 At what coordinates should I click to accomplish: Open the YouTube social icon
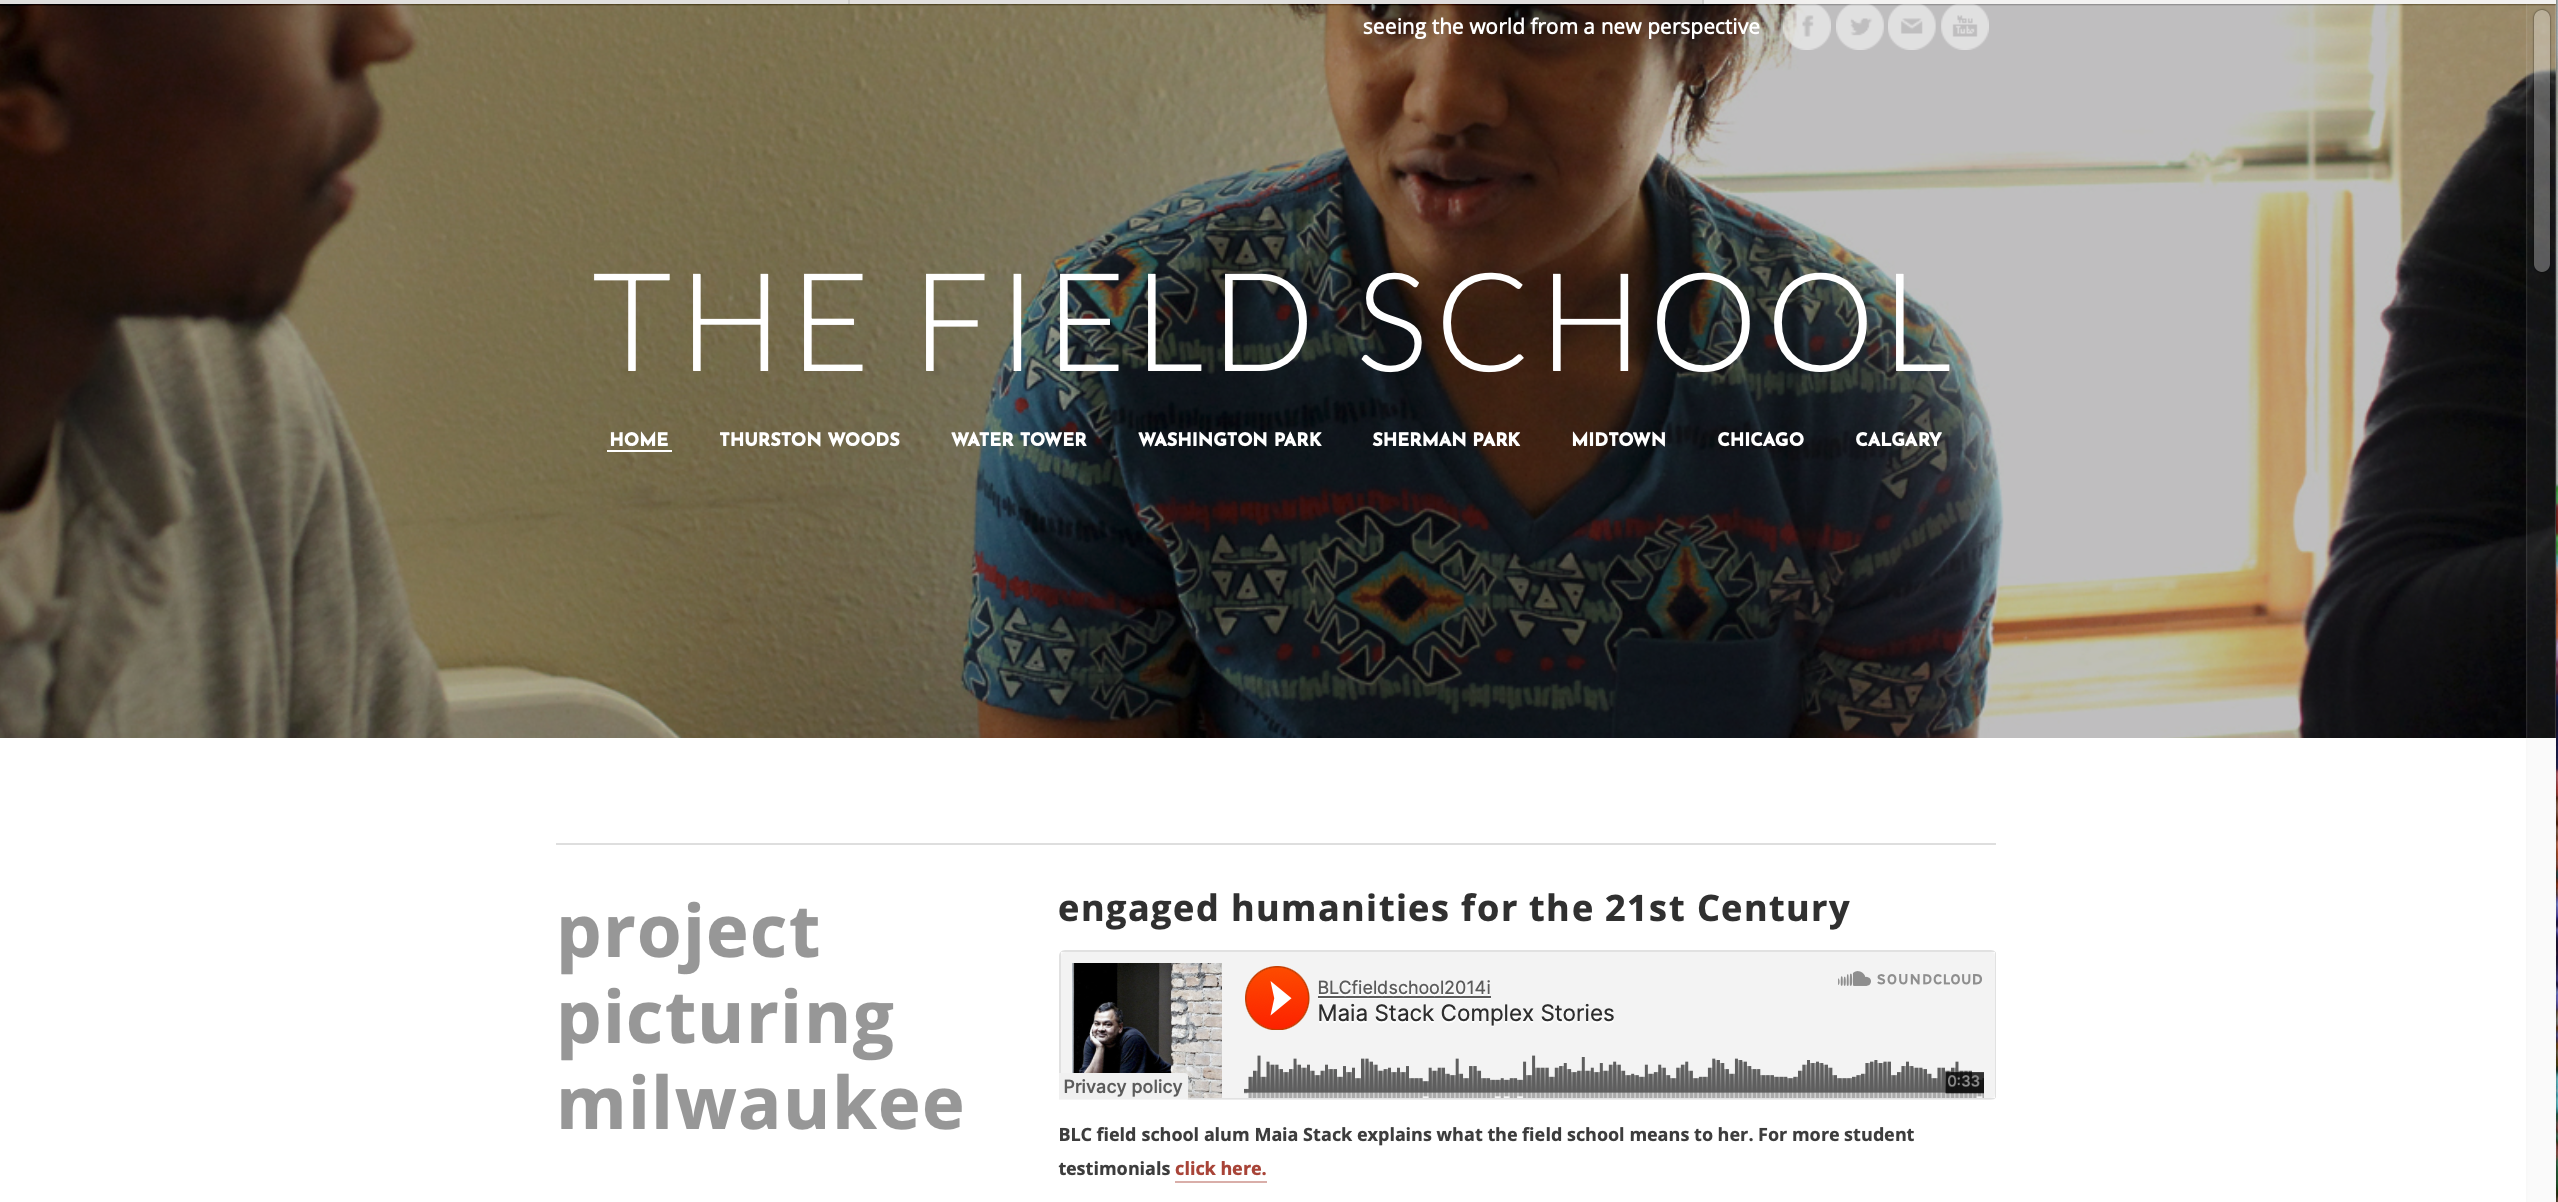point(1964,27)
